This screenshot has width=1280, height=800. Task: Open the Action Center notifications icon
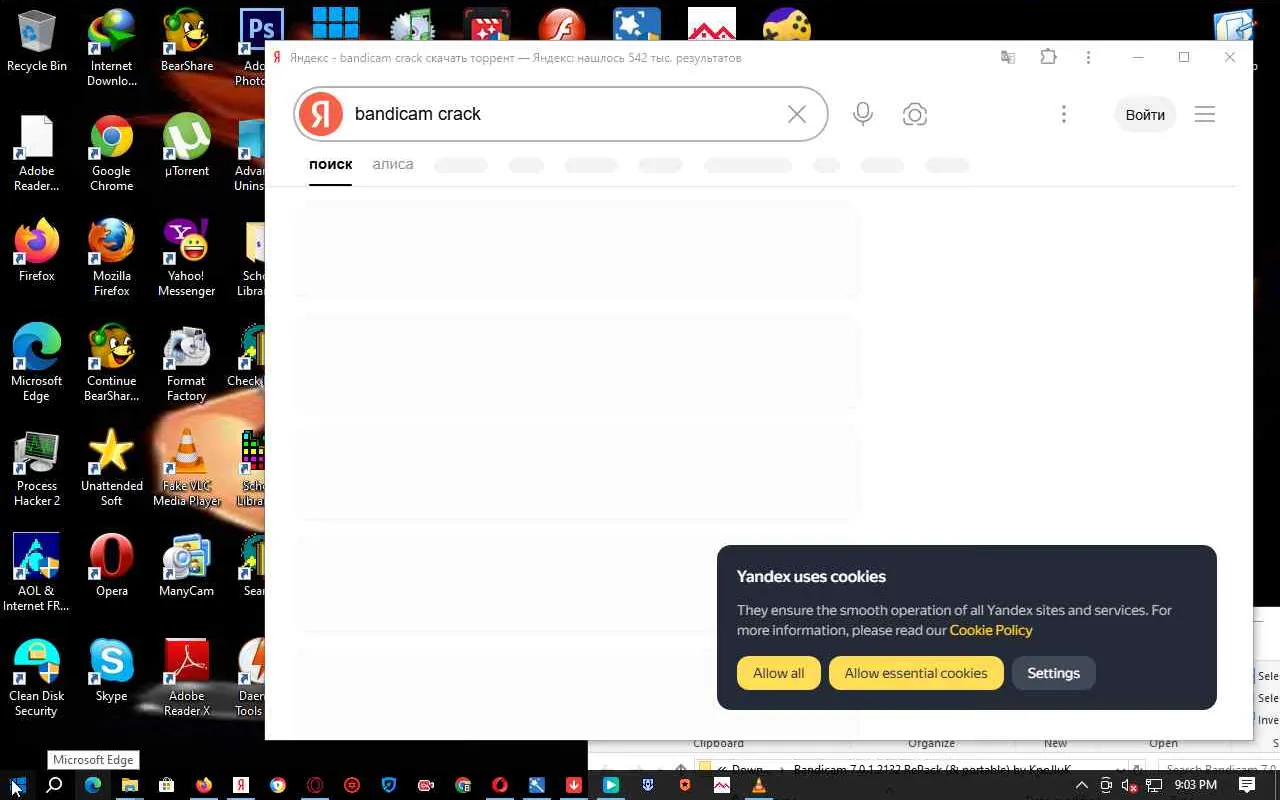tap(1247, 785)
